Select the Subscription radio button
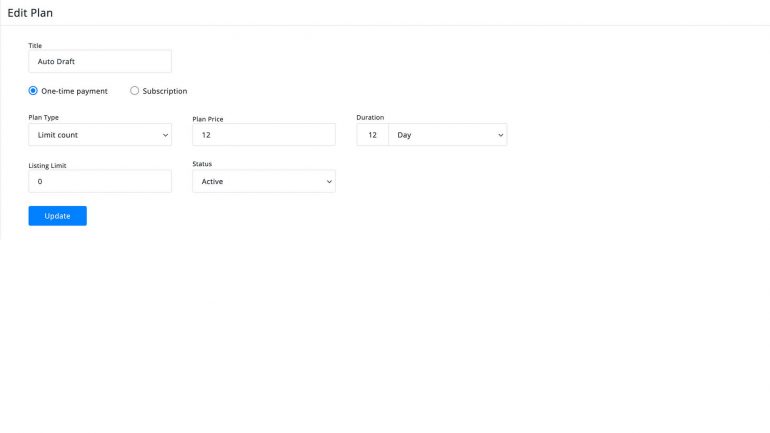The image size is (770, 433). [x=135, y=91]
